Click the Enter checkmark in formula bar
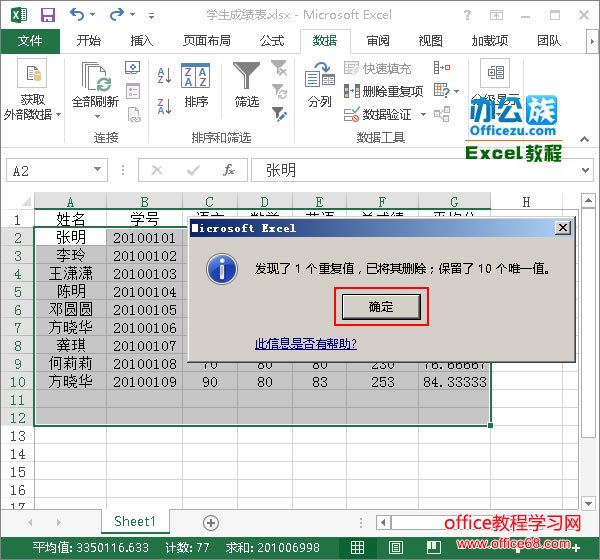 pos(193,170)
